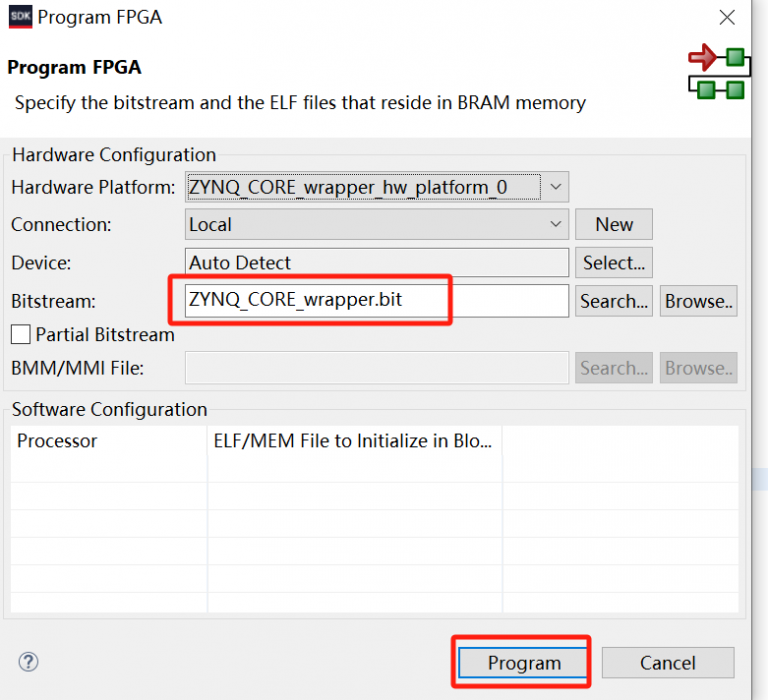The width and height of the screenshot is (768, 700).
Task: Select the ELF/MEM File column header
Action: point(354,441)
